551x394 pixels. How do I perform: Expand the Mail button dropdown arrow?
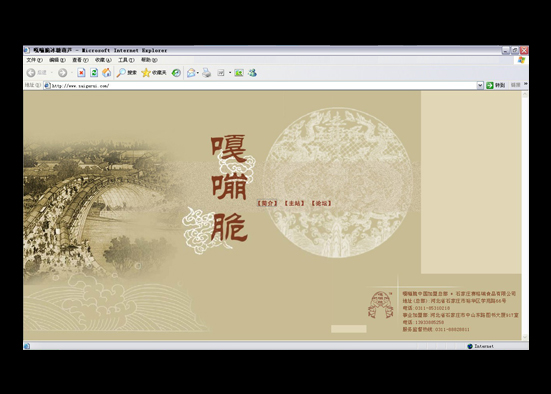tap(198, 73)
